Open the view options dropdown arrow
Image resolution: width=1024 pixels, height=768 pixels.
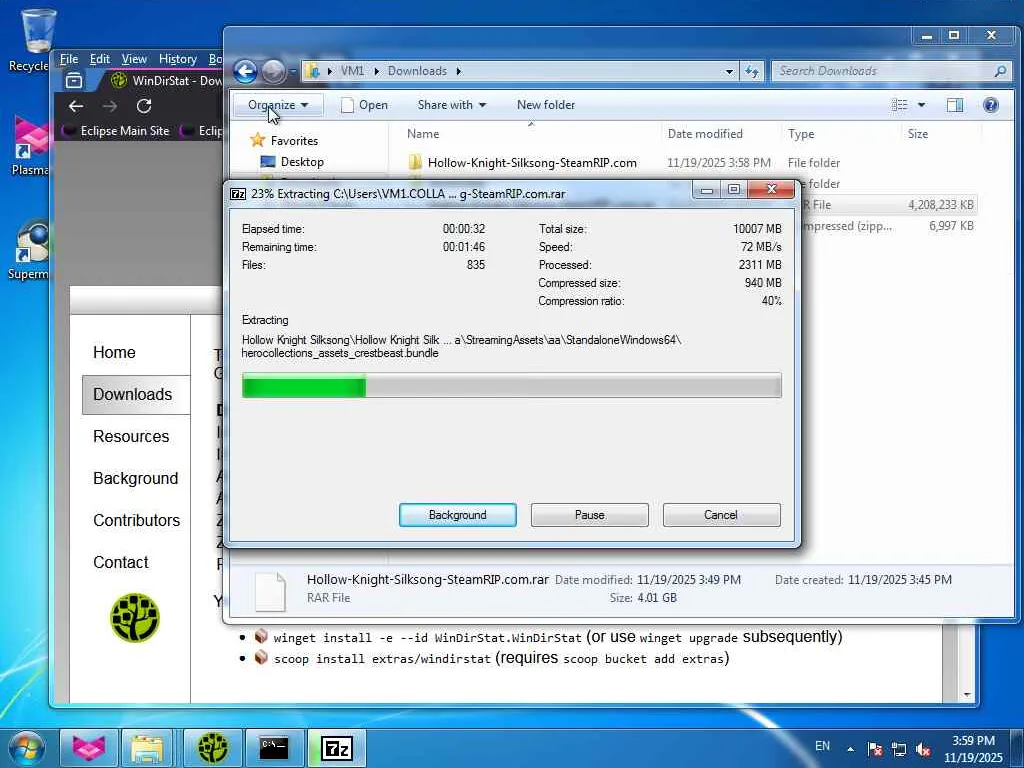(x=921, y=104)
